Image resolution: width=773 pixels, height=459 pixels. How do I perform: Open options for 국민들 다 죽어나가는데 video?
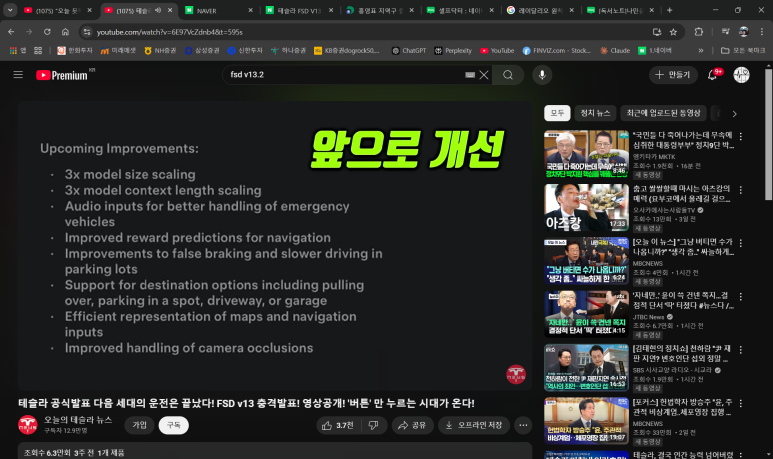[x=740, y=136]
